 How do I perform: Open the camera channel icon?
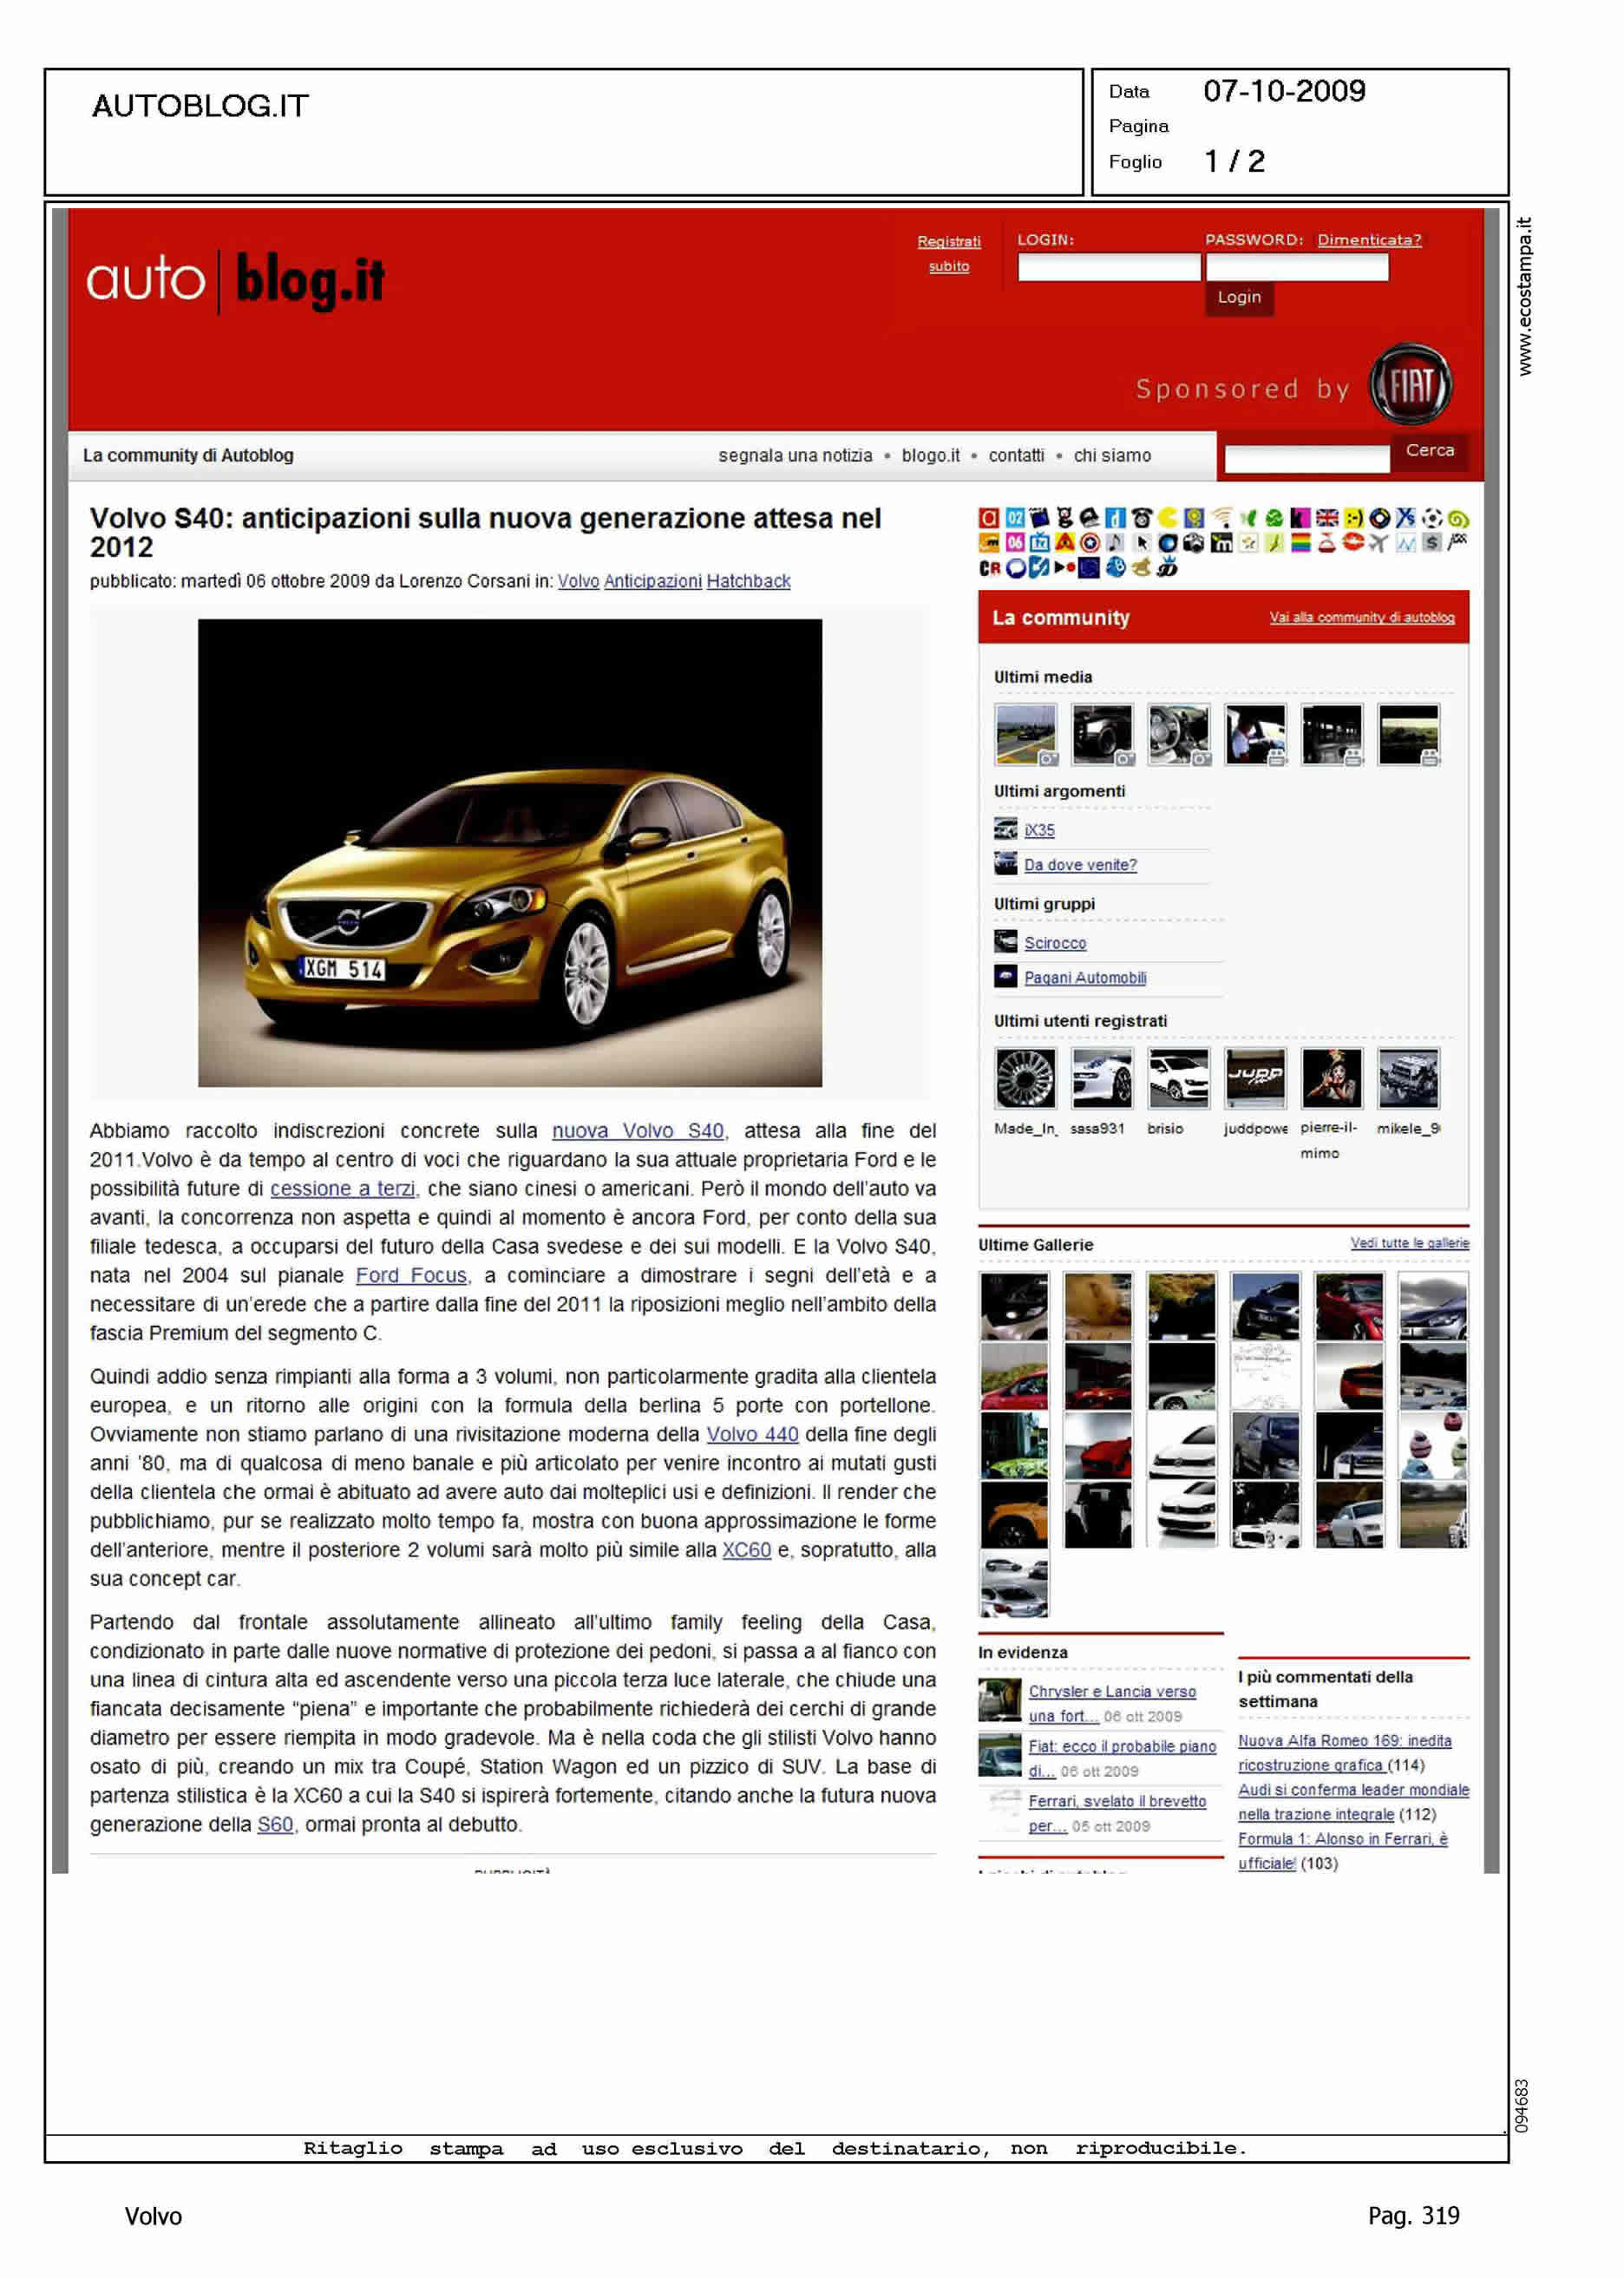pyautogui.click(x=1193, y=543)
